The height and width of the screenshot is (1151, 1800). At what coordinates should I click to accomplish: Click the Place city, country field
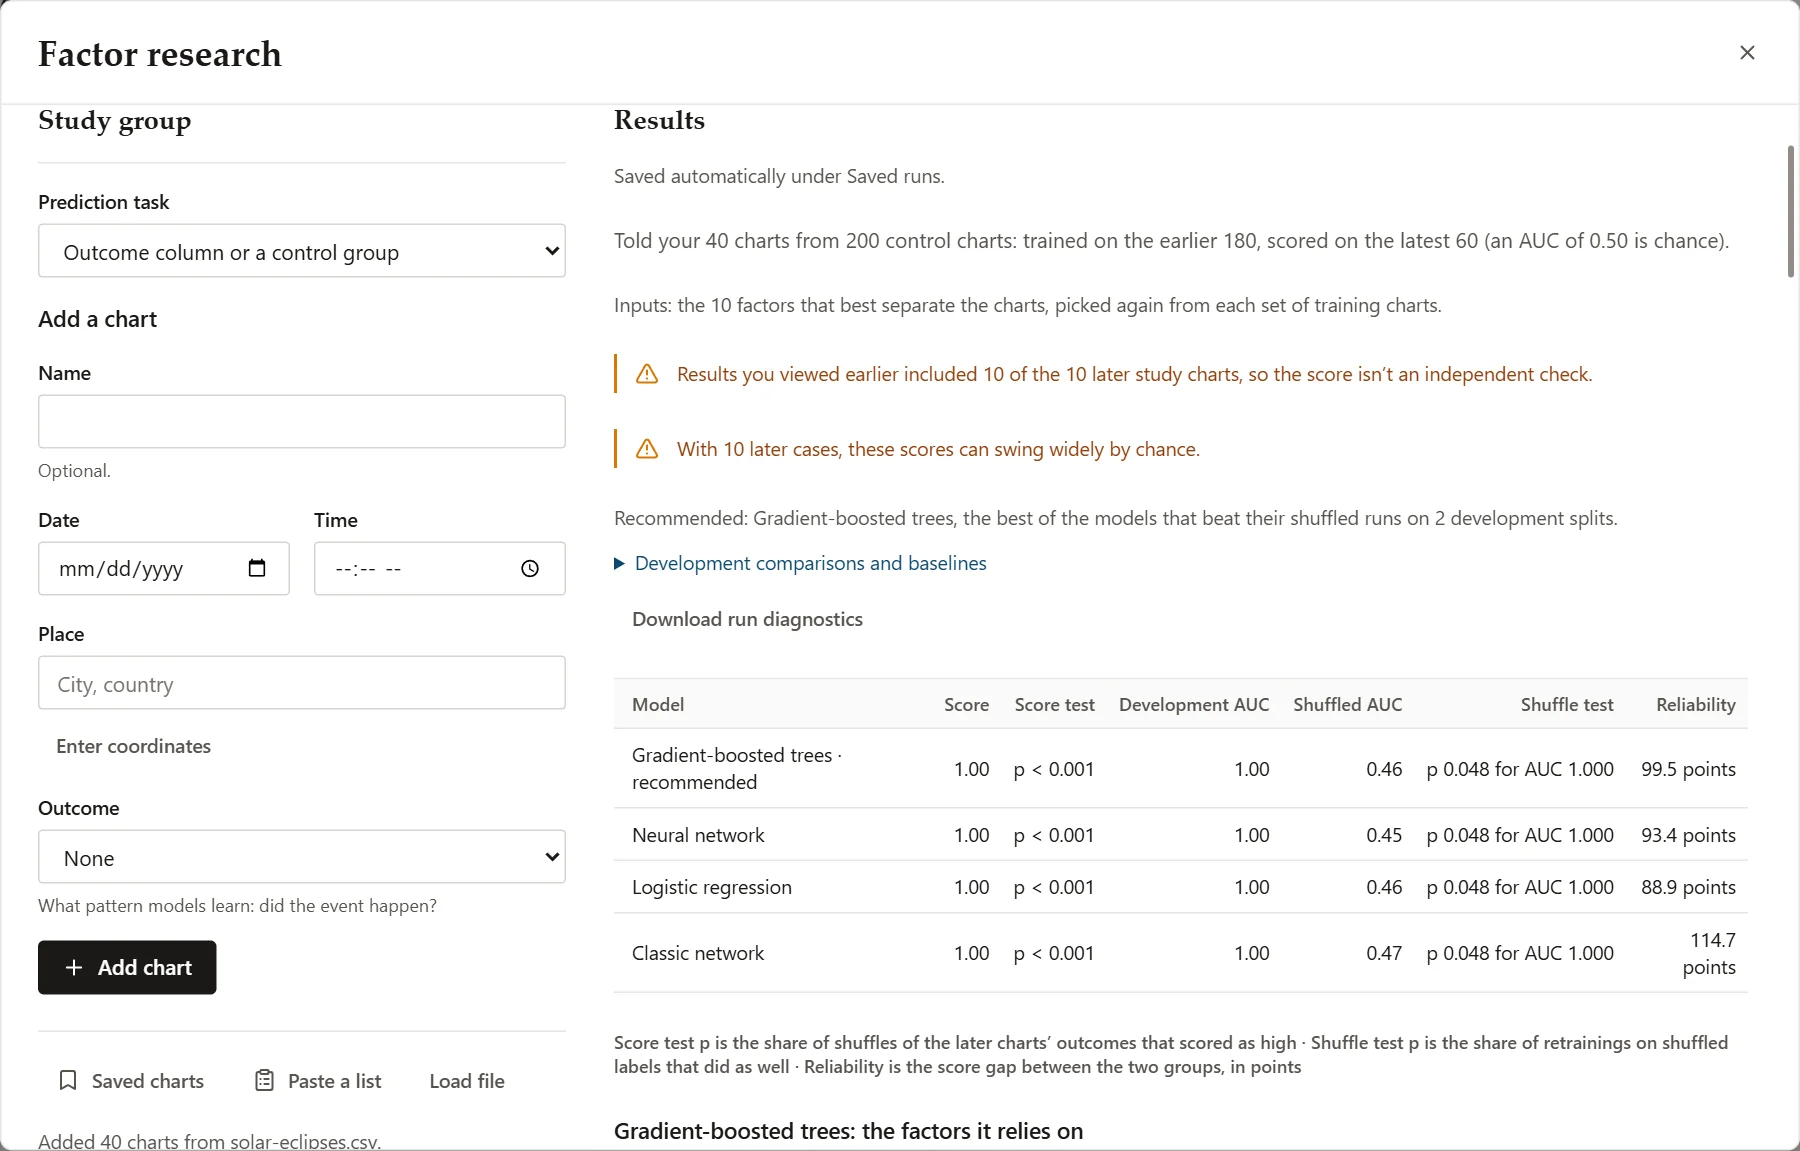point(302,683)
